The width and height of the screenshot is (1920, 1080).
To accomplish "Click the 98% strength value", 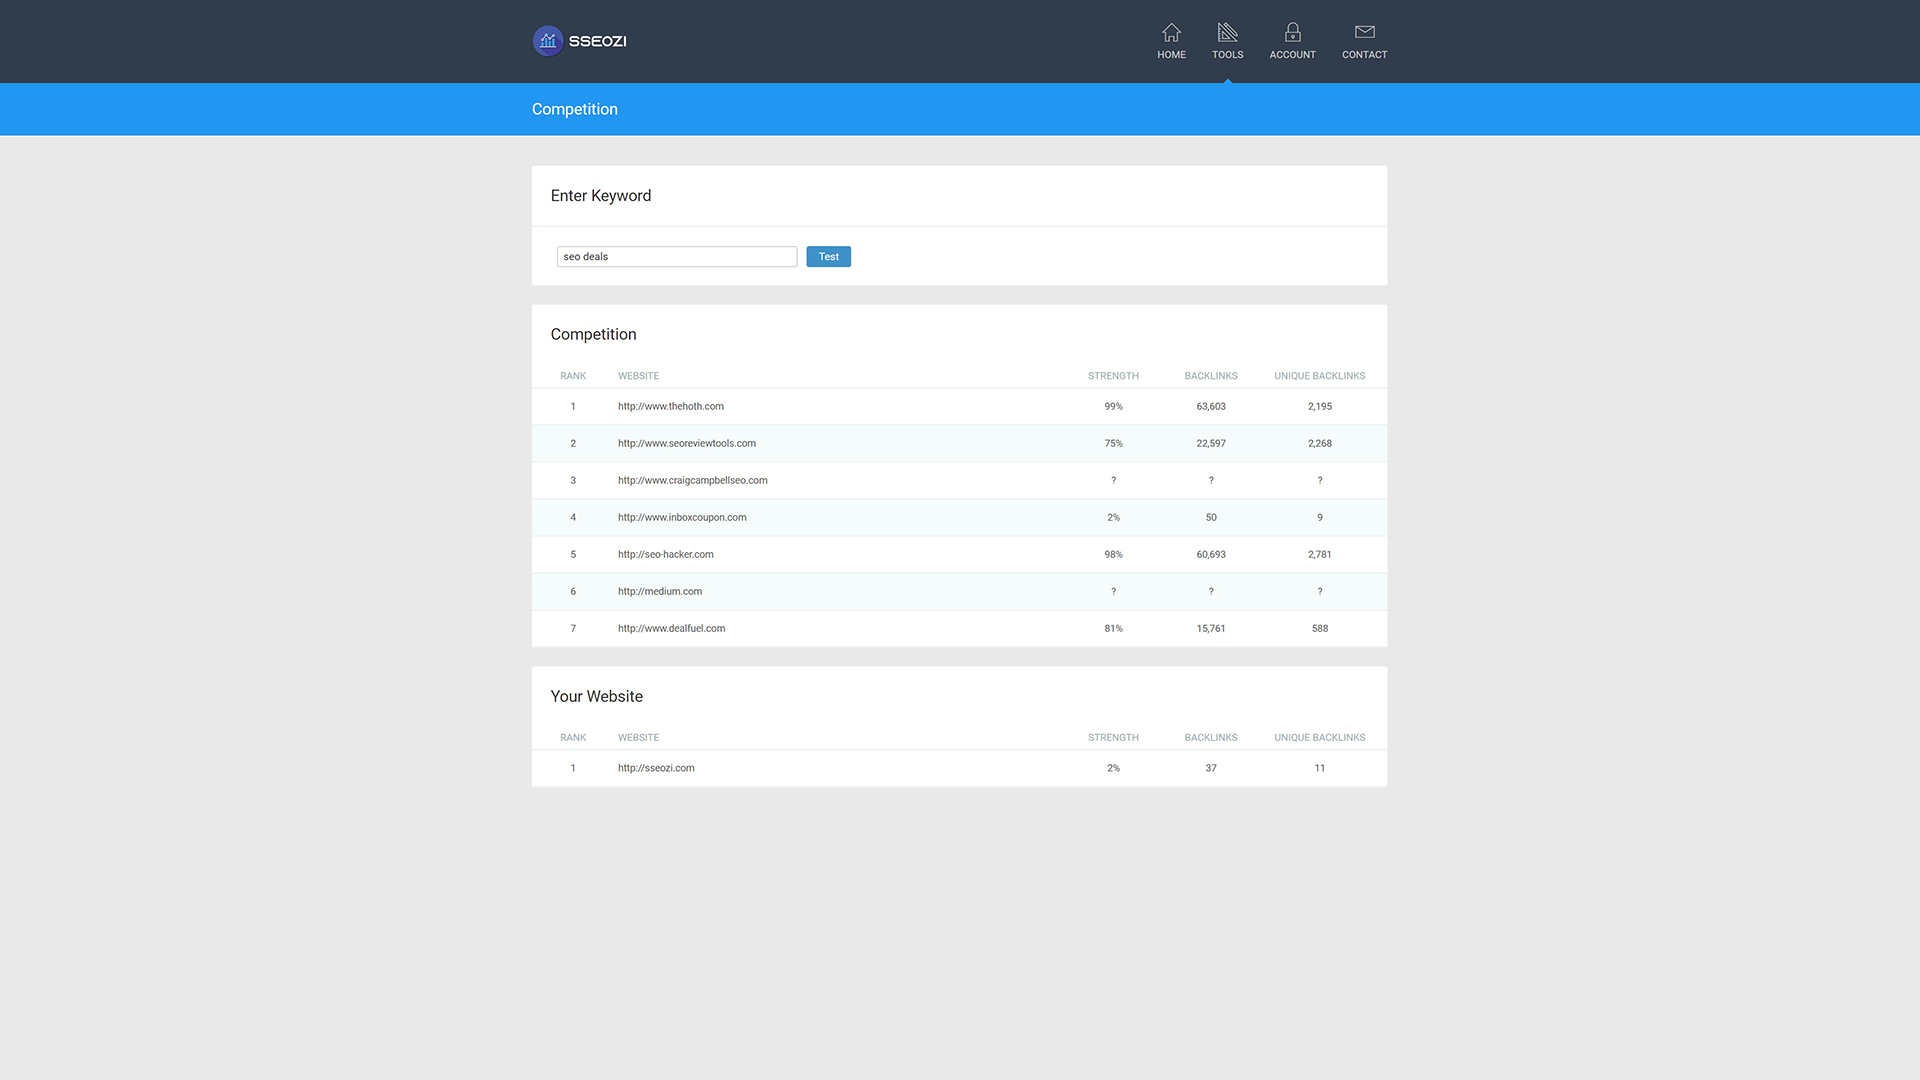I will pyautogui.click(x=1113, y=555).
